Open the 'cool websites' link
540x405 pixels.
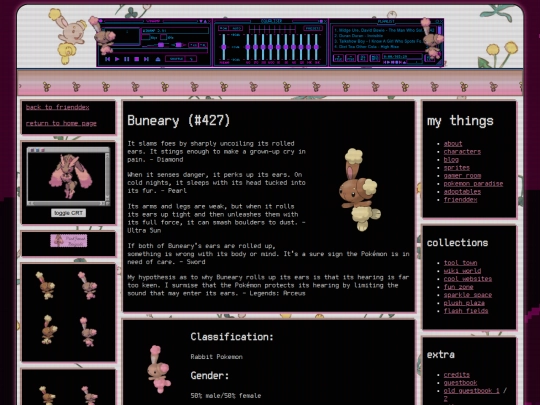(468, 279)
